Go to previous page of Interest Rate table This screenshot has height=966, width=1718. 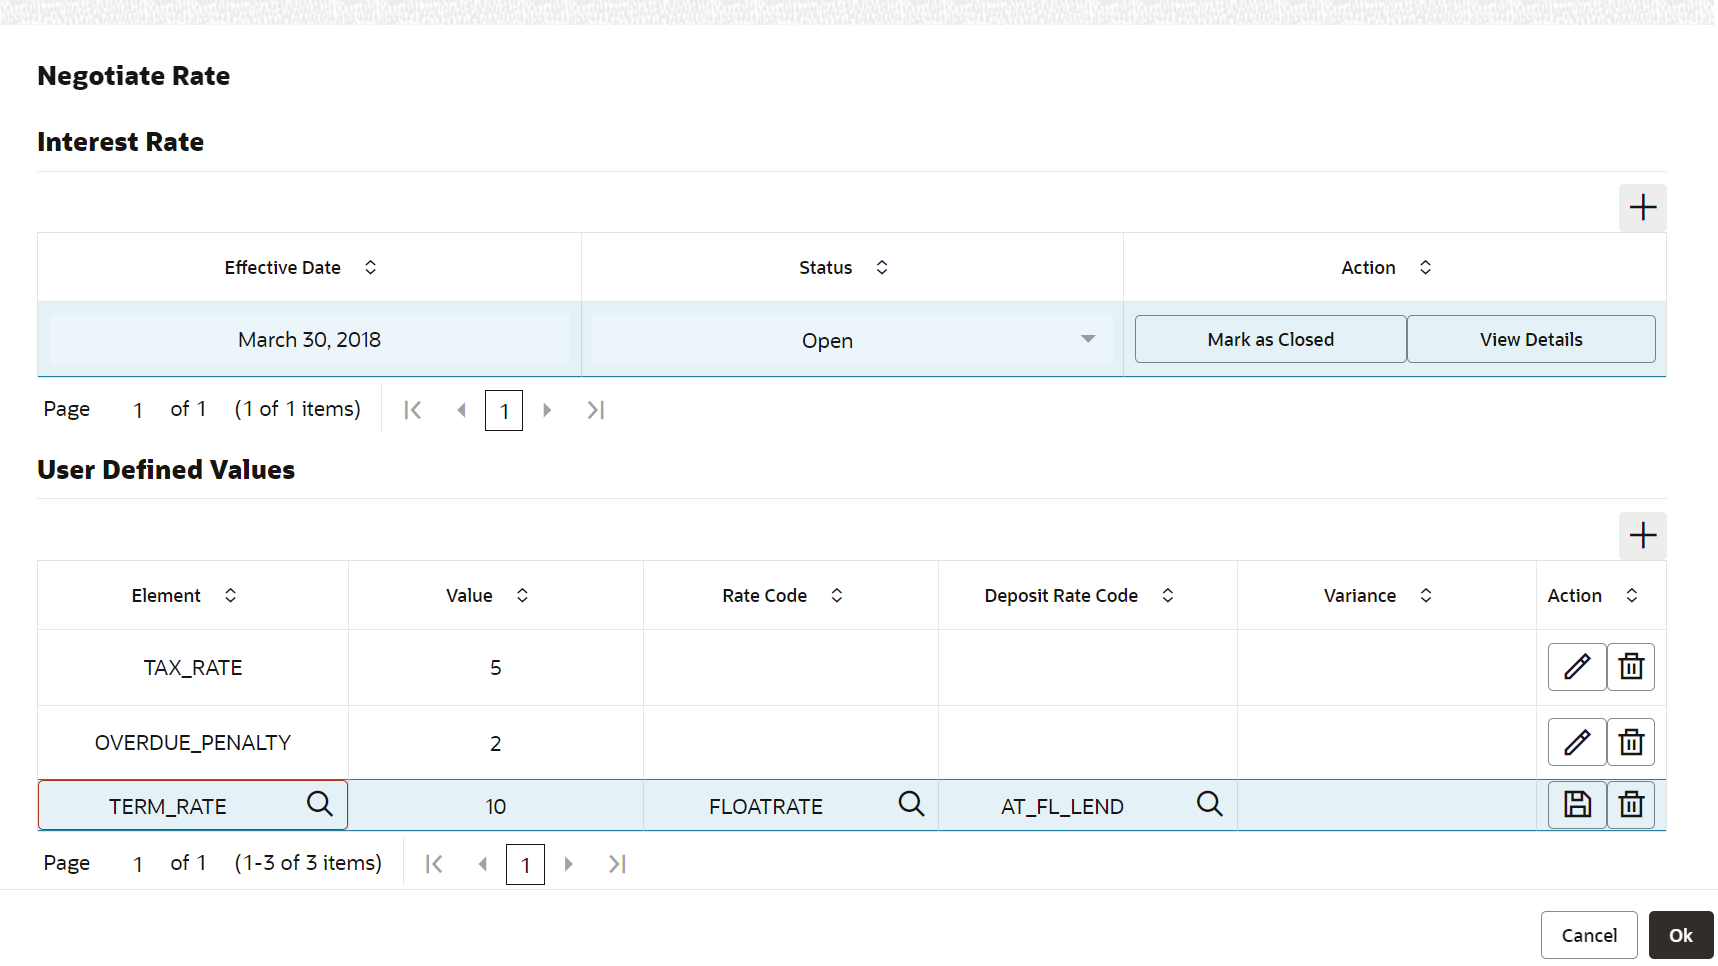point(461,410)
